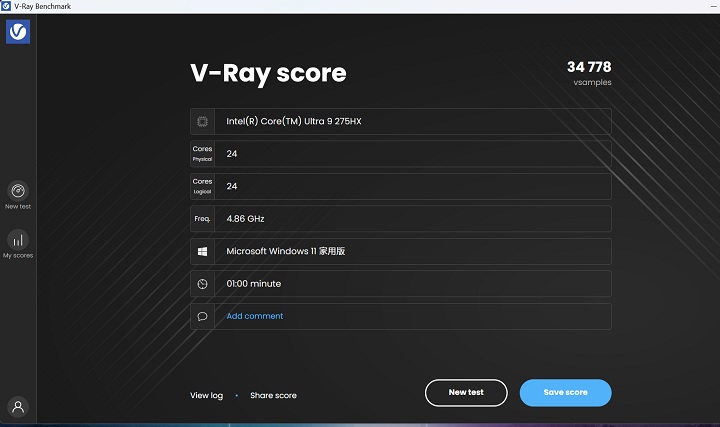Click the Microsoft Windows 11 text
The image size is (720, 427).
point(286,251)
